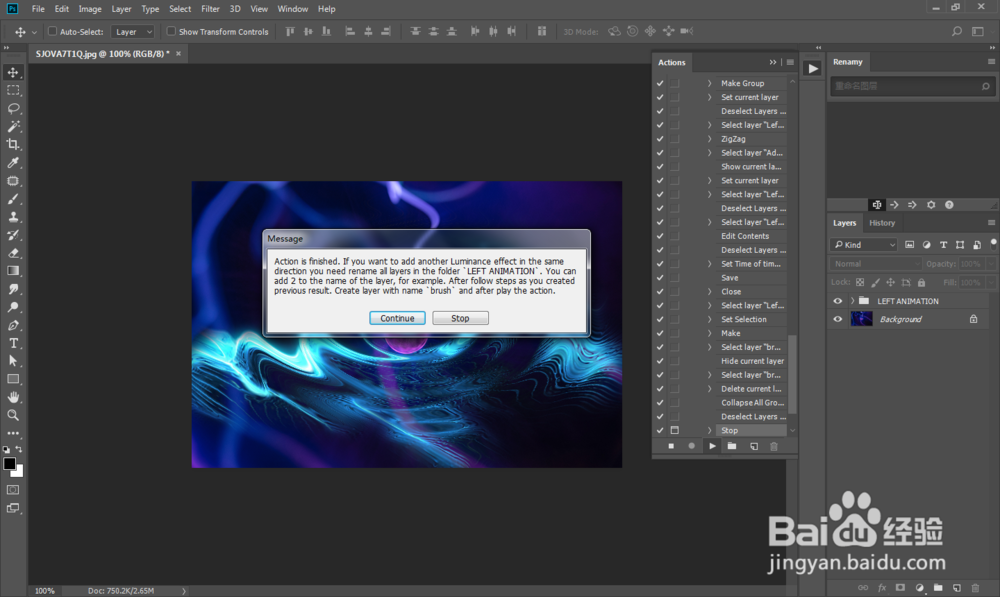The width and height of the screenshot is (1000, 597).
Task: Create new action set folder icon
Action: 732,446
